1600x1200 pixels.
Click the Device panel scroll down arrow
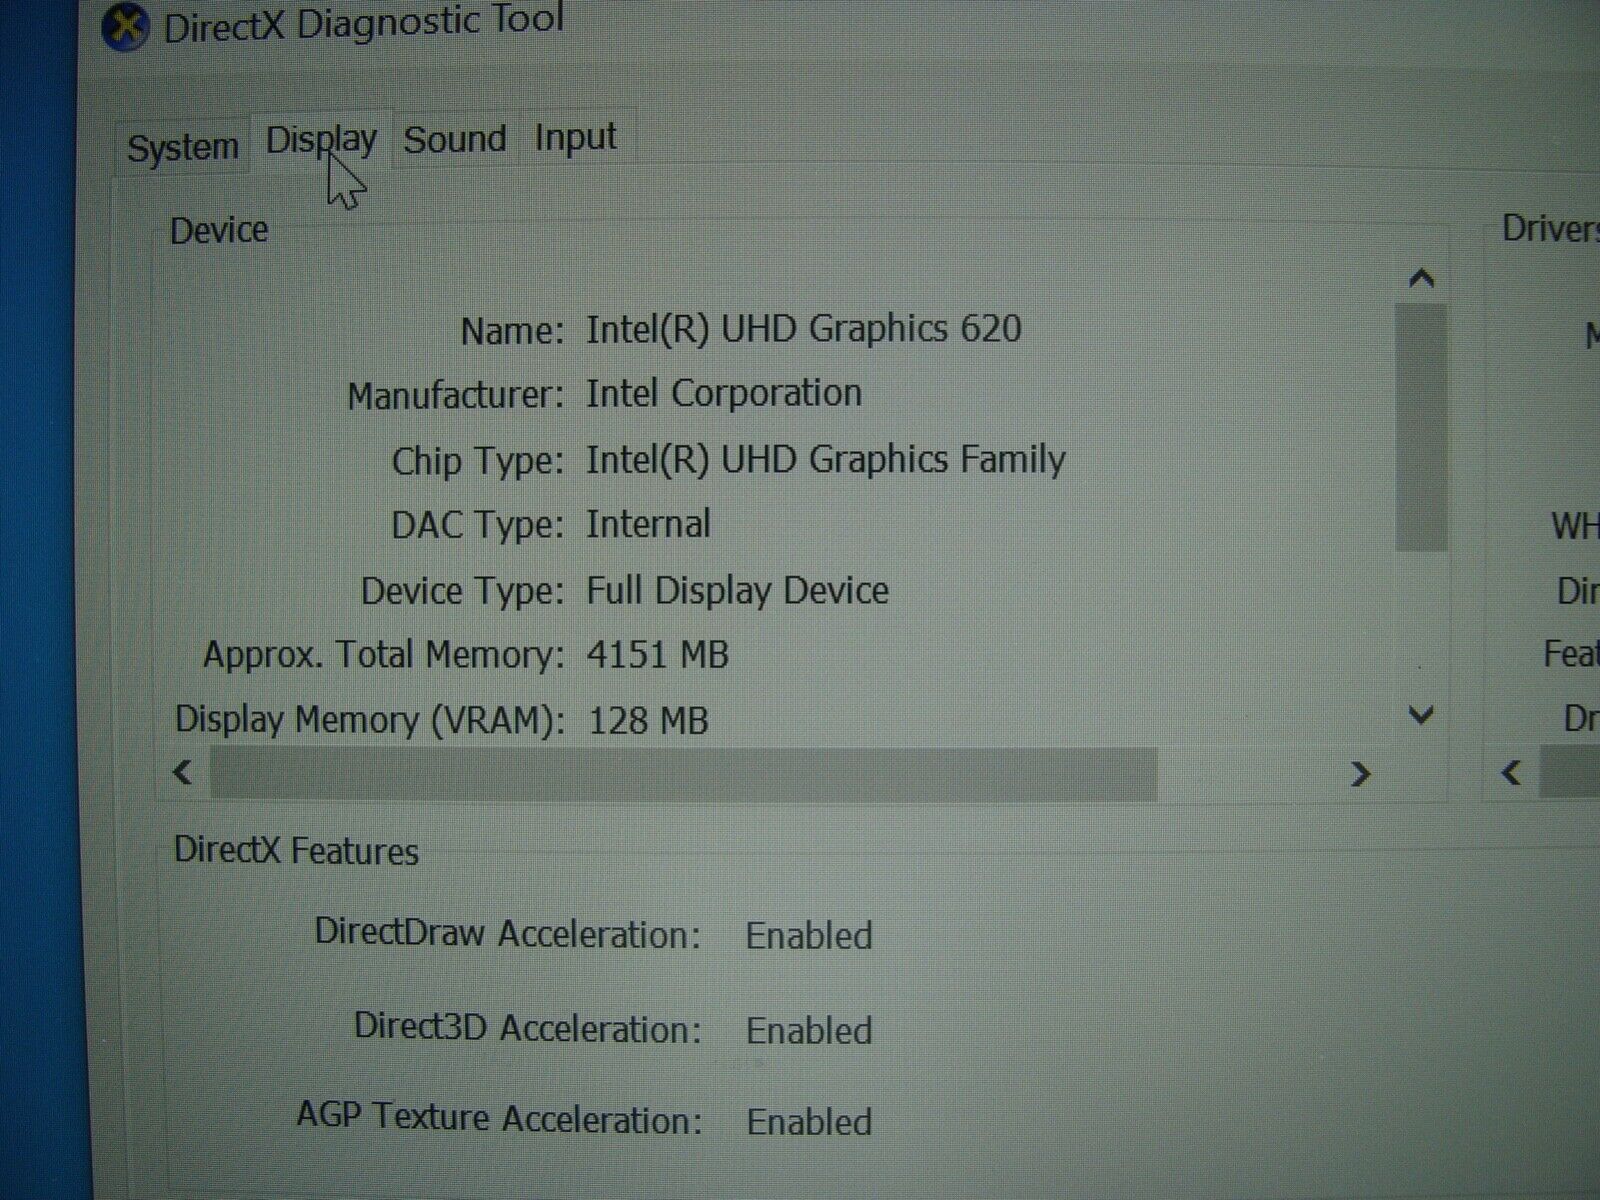[1421, 715]
